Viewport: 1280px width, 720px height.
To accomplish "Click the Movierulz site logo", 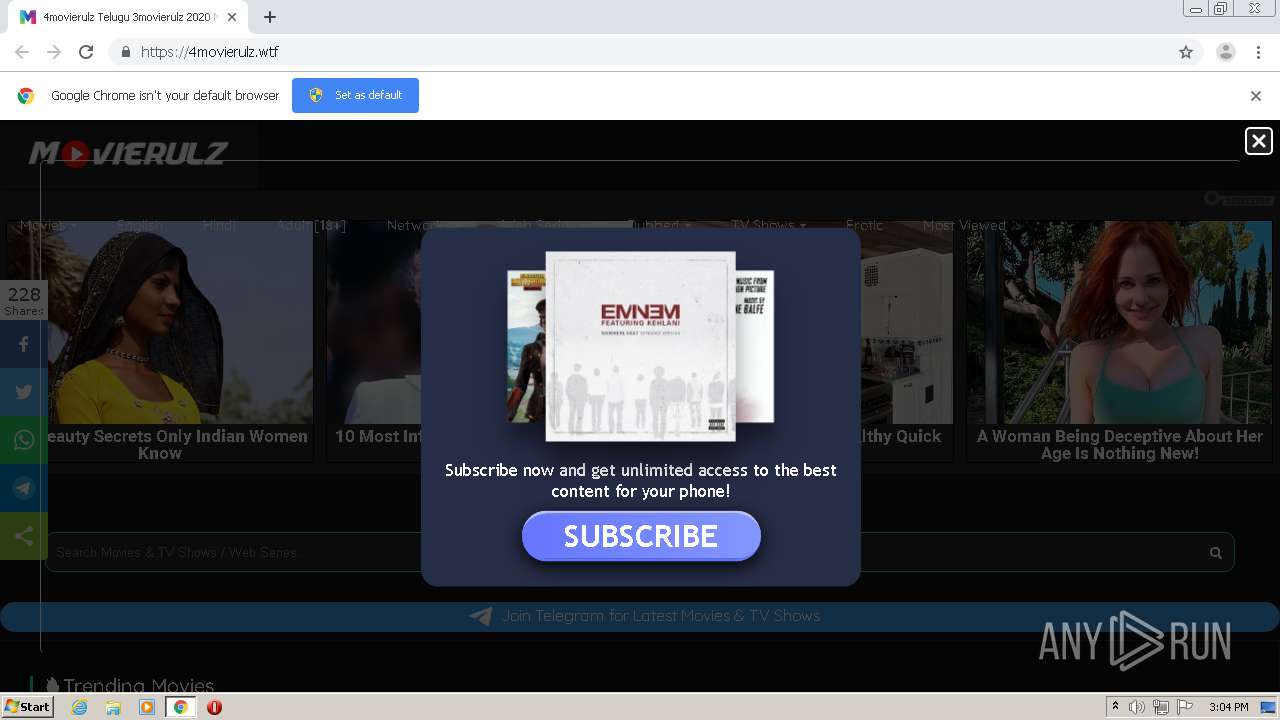I will point(128,153).
